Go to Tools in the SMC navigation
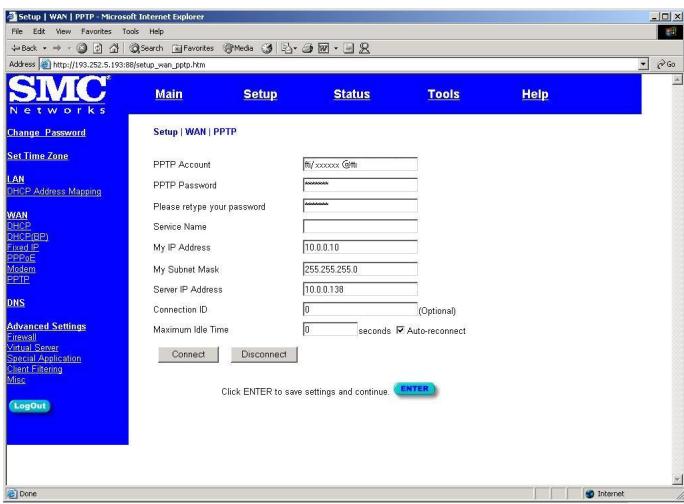Image resolution: width=684 pixels, height=504 pixels. 443,94
